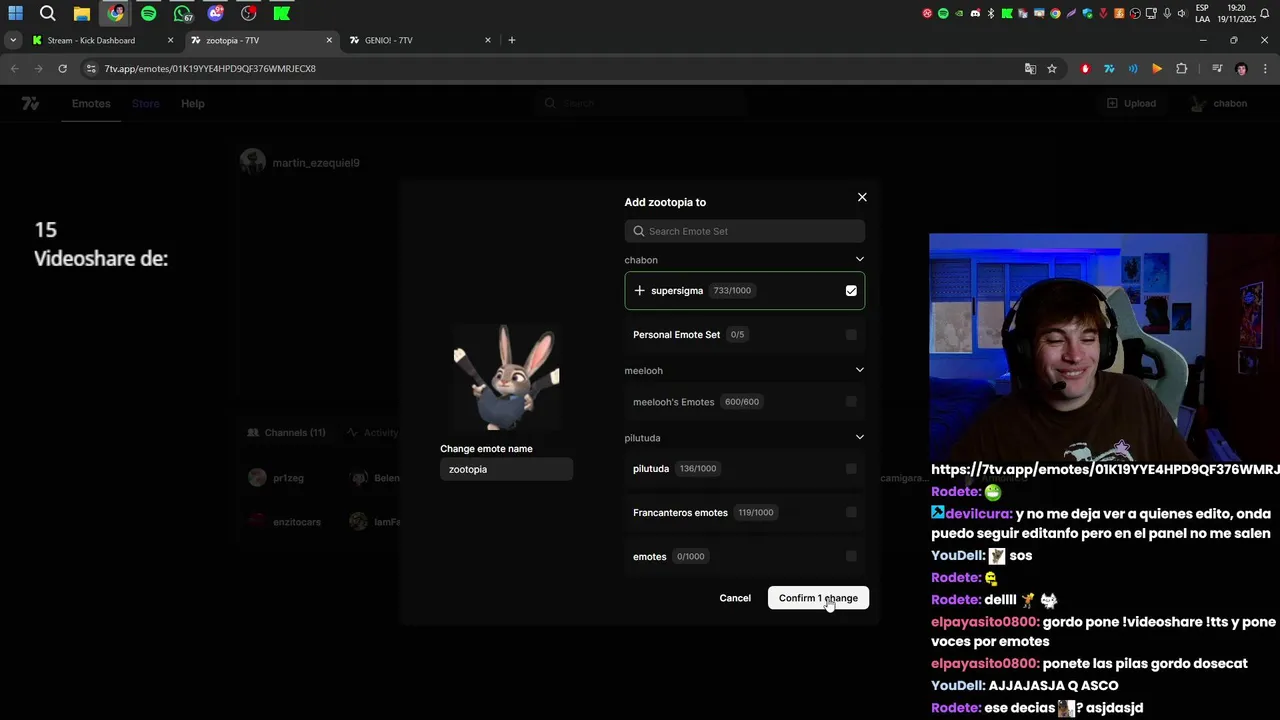This screenshot has width=1280, height=720.
Task: Click the 7TV logo in header
Action: [31, 104]
